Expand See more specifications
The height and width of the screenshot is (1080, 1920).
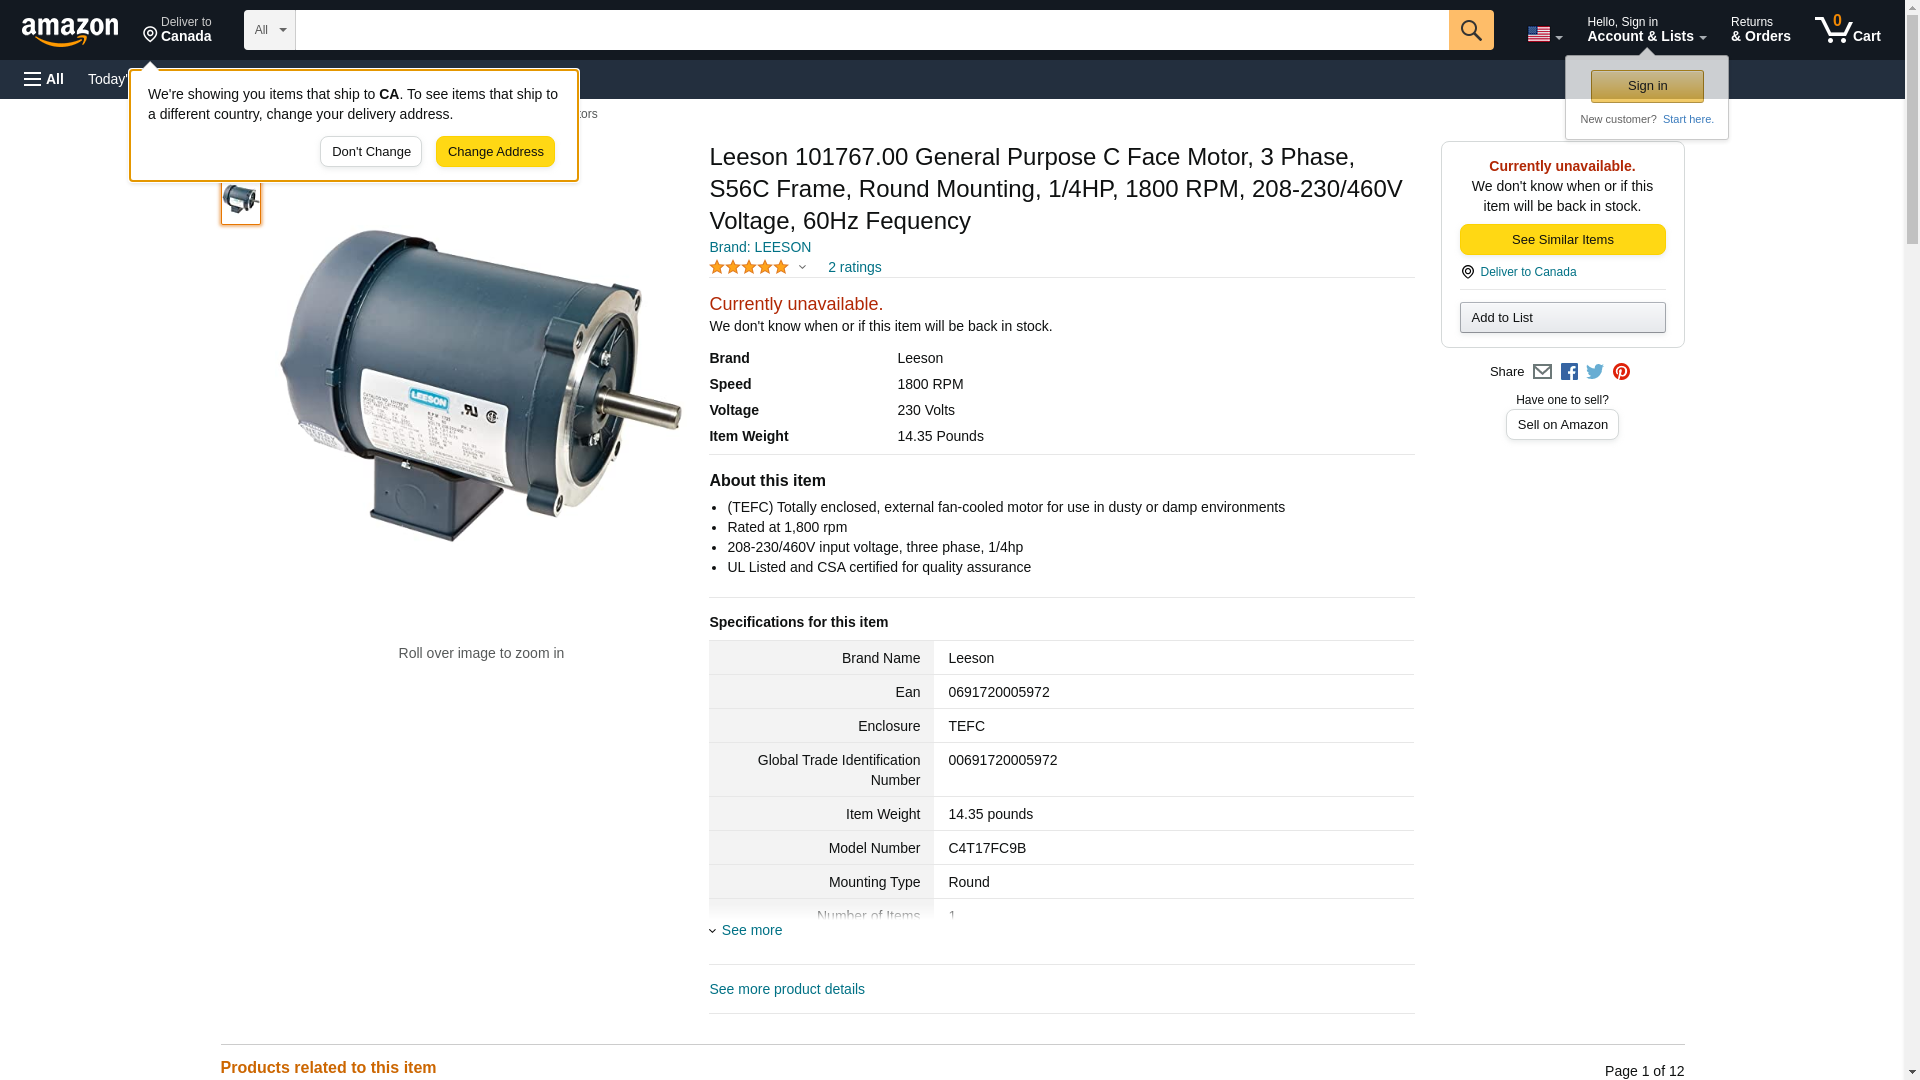click(x=751, y=930)
